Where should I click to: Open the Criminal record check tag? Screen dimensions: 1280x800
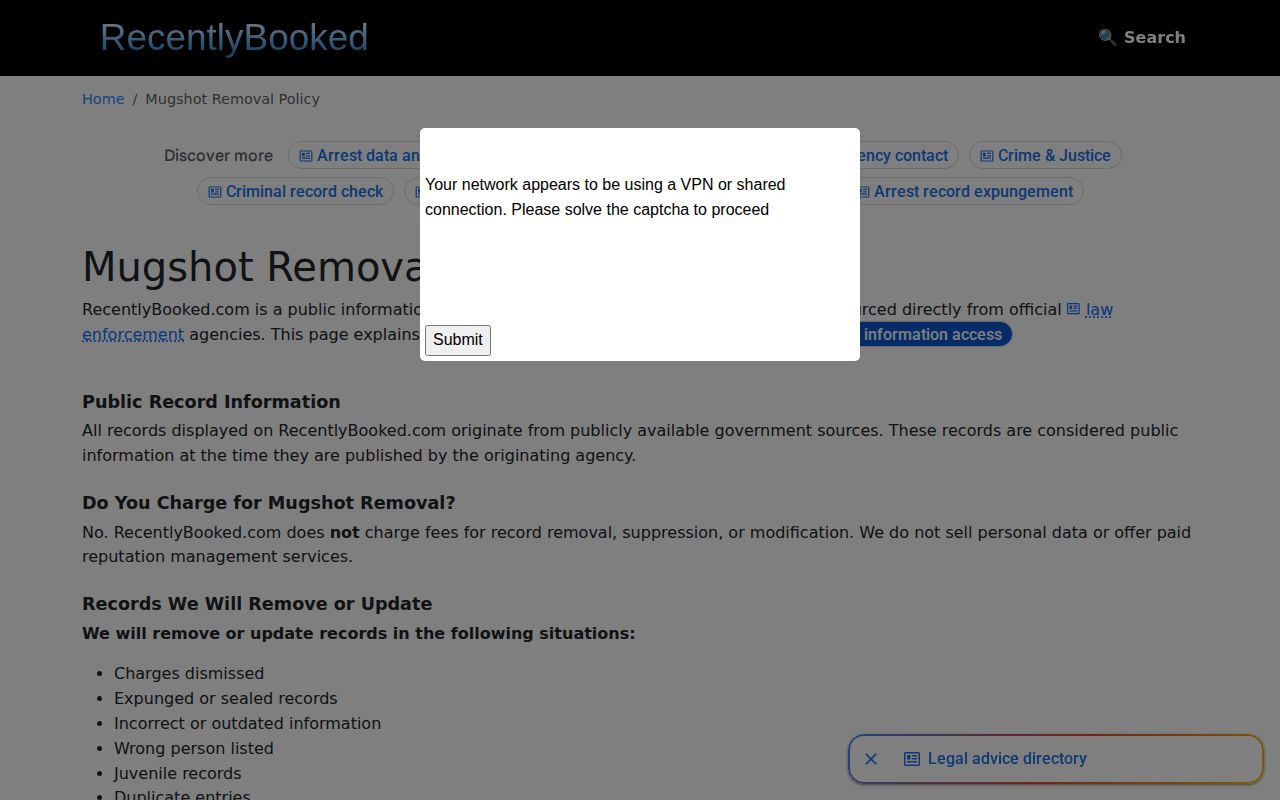tap(295, 191)
